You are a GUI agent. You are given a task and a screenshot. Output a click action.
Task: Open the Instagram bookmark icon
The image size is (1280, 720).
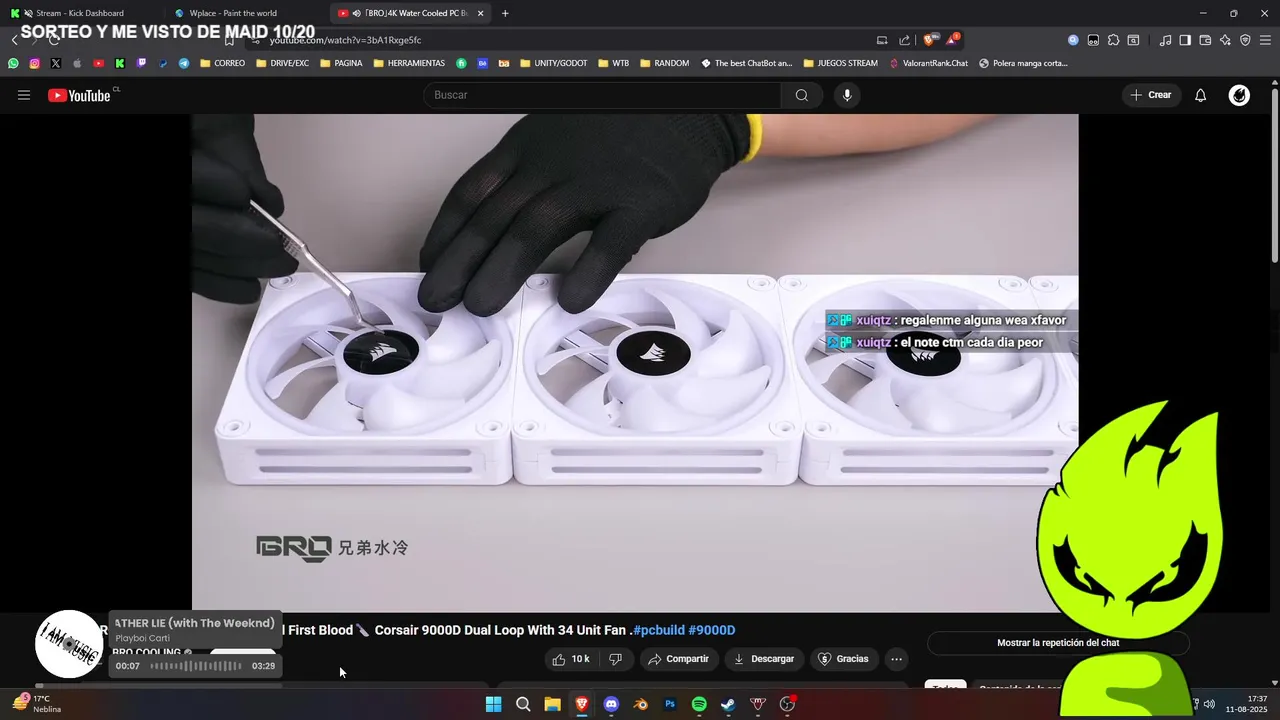[34, 63]
